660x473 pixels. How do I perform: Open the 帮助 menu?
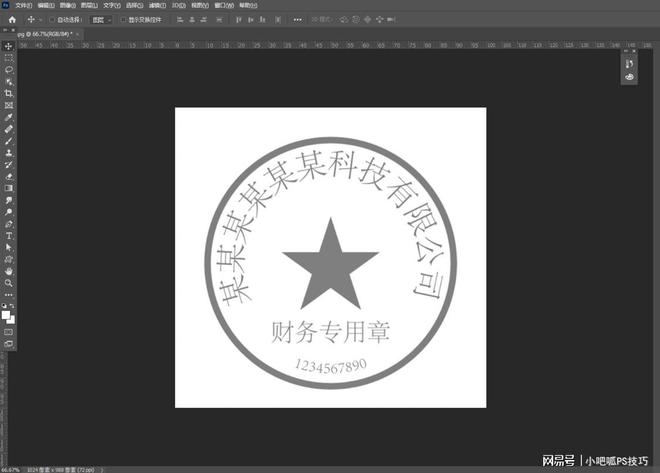[x=245, y=5]
